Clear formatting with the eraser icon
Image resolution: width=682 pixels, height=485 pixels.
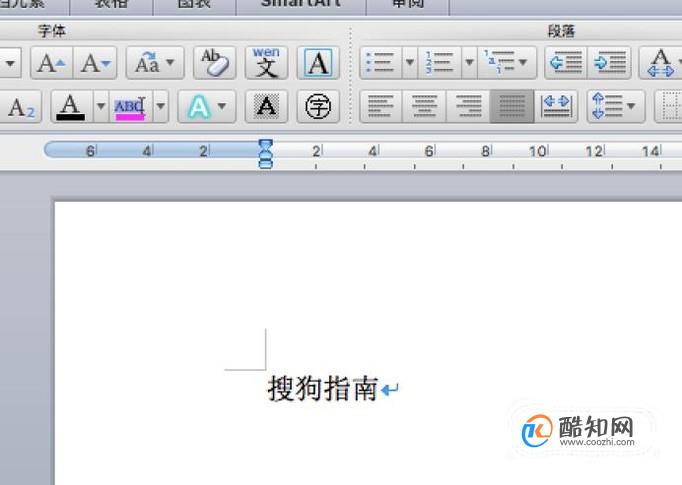(214, 64)
